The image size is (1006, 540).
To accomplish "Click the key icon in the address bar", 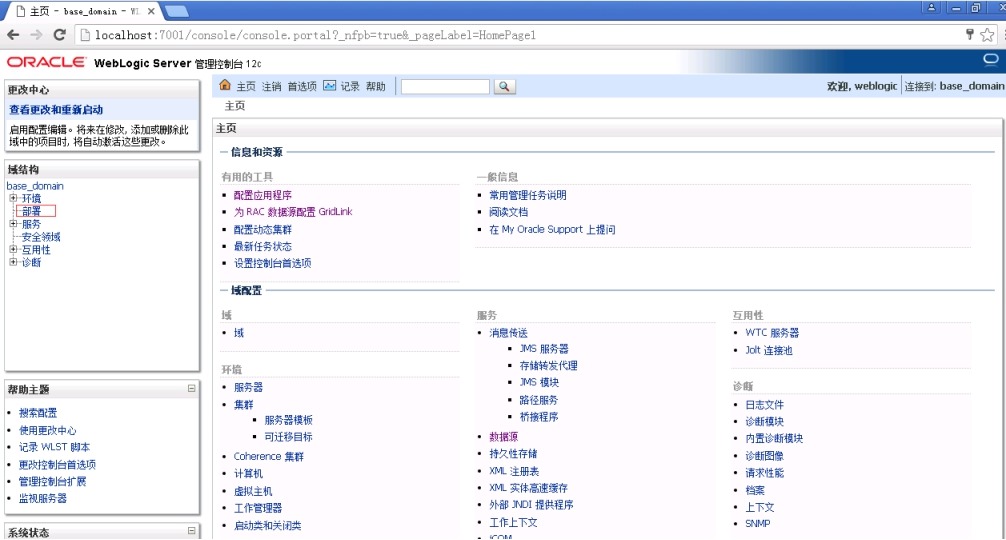I will click(969, 34).
